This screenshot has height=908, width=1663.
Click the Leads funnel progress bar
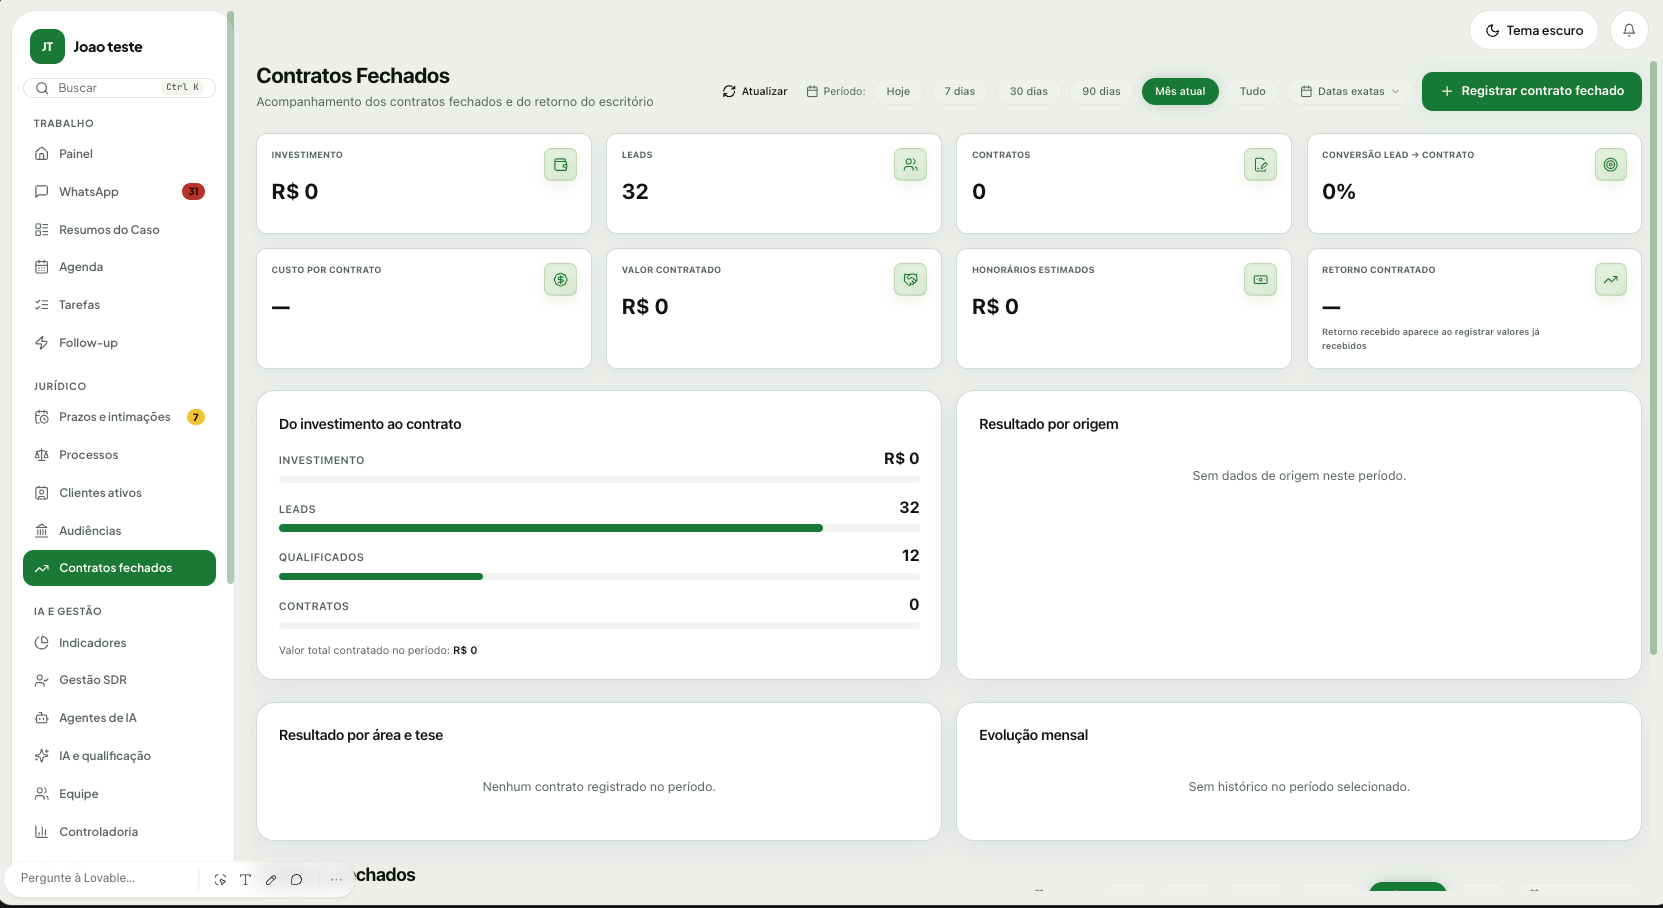click(599, 528)
